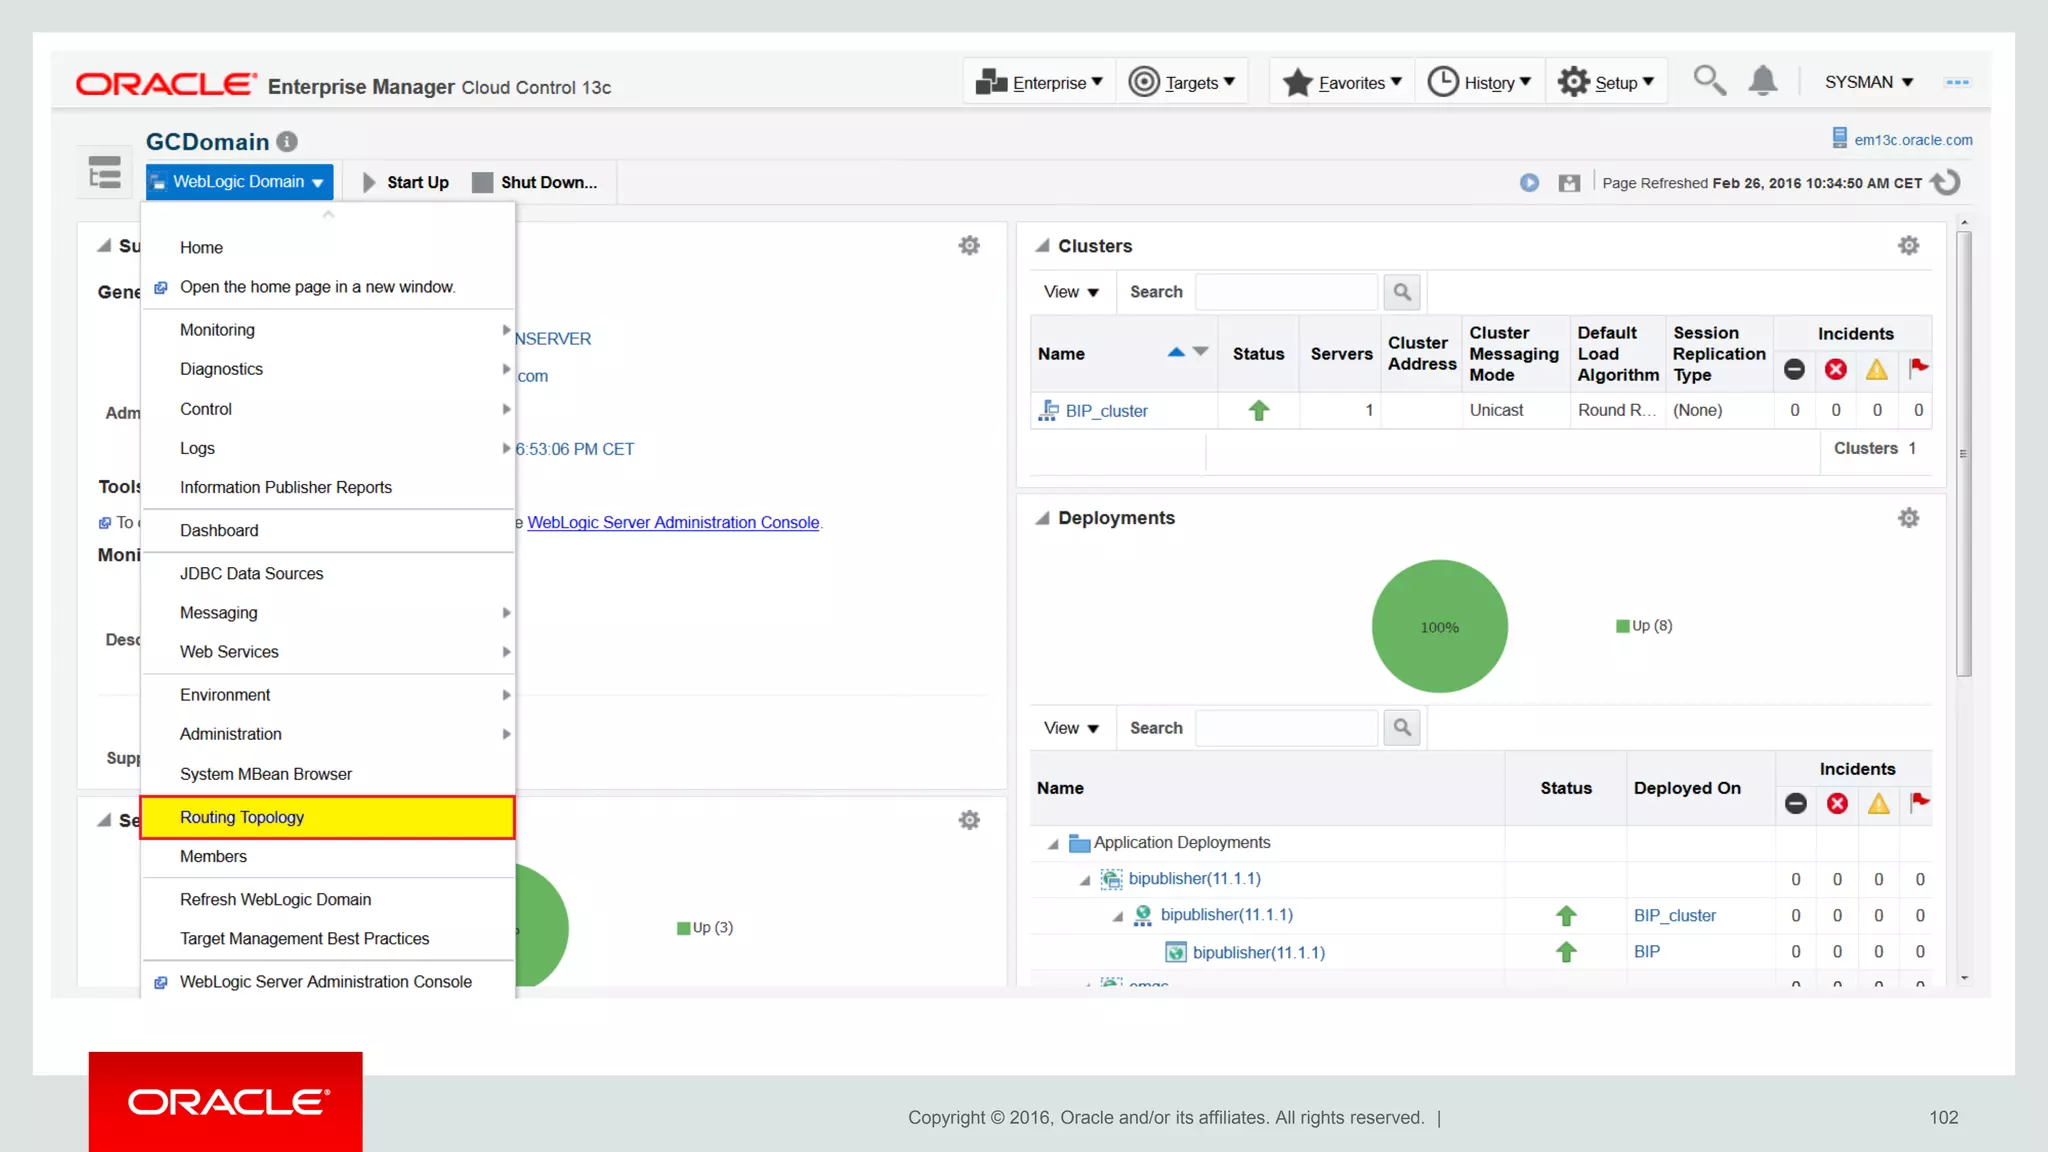Select Routing Topology menu item

[x=242, y=817]
